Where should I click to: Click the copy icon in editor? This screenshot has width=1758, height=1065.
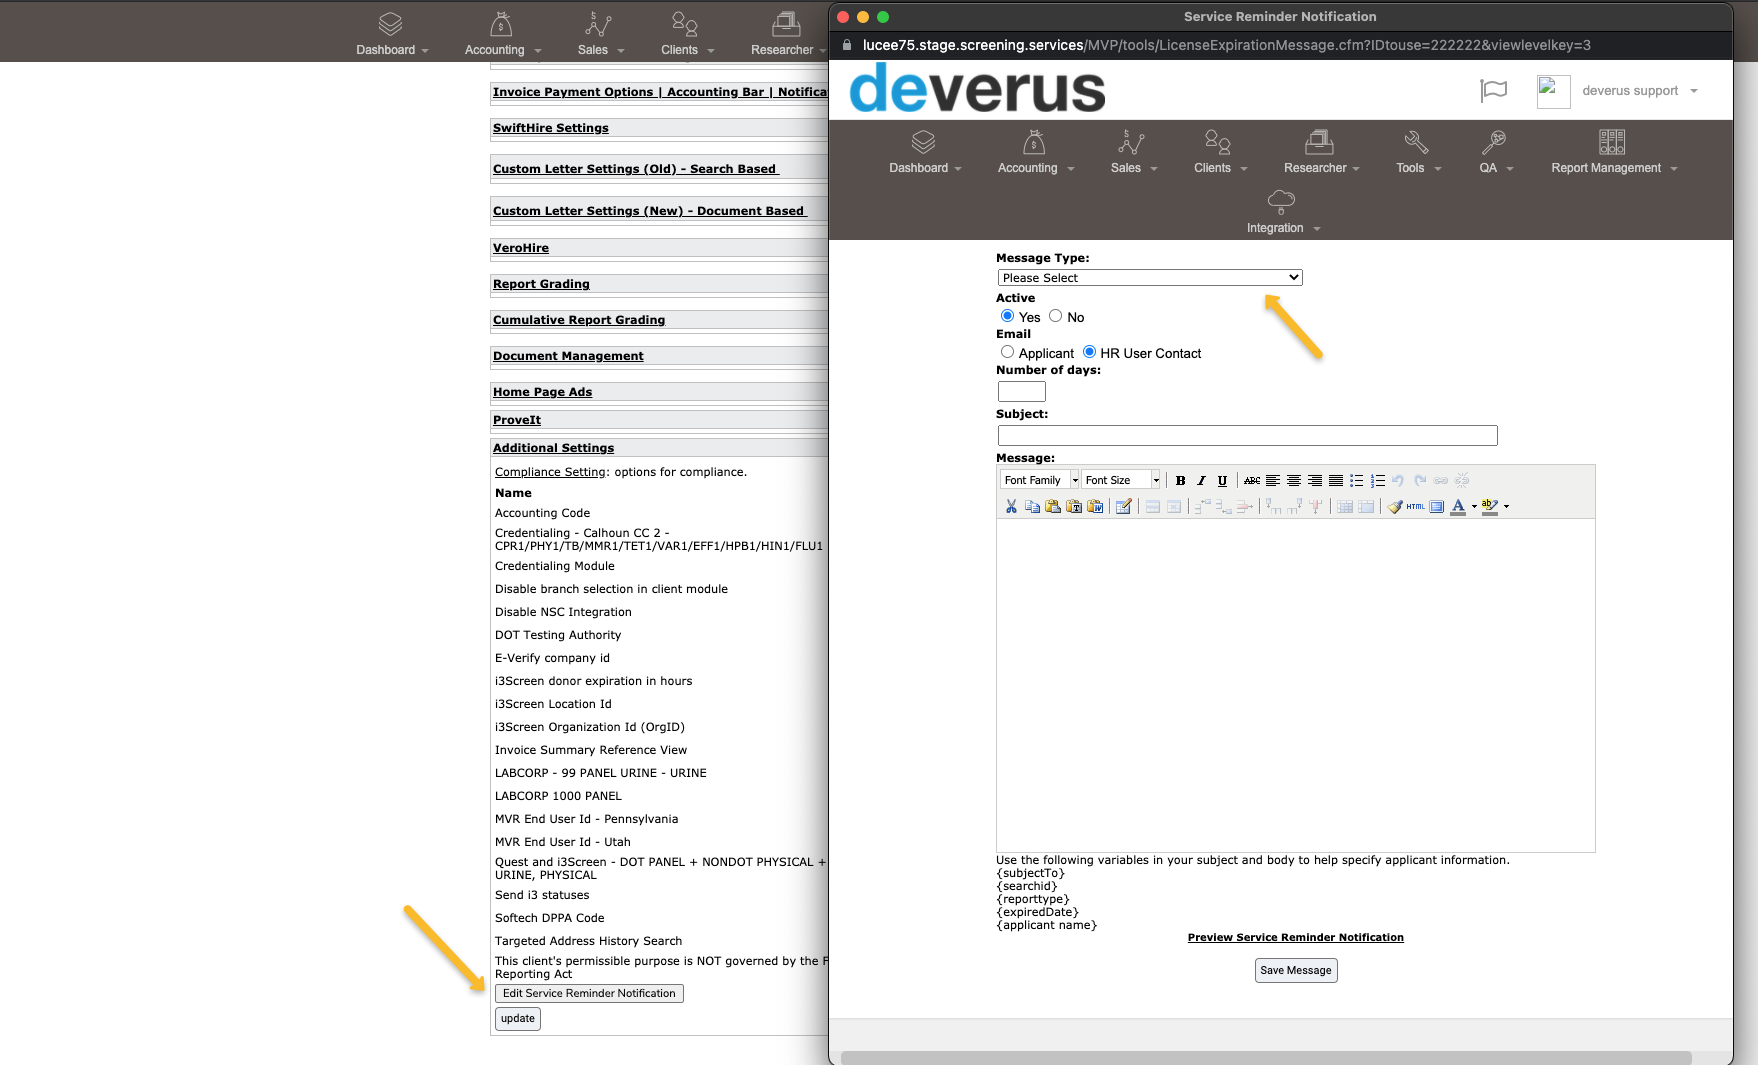coord(1032,506)
